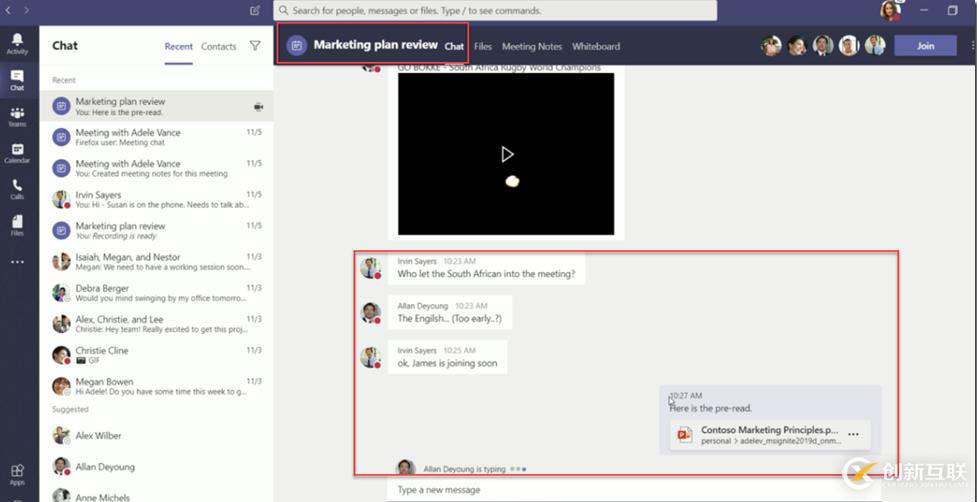Open the Christie Cline GIF chat
This screenshot has width=977, height=502.
click(x=156, y=356)
